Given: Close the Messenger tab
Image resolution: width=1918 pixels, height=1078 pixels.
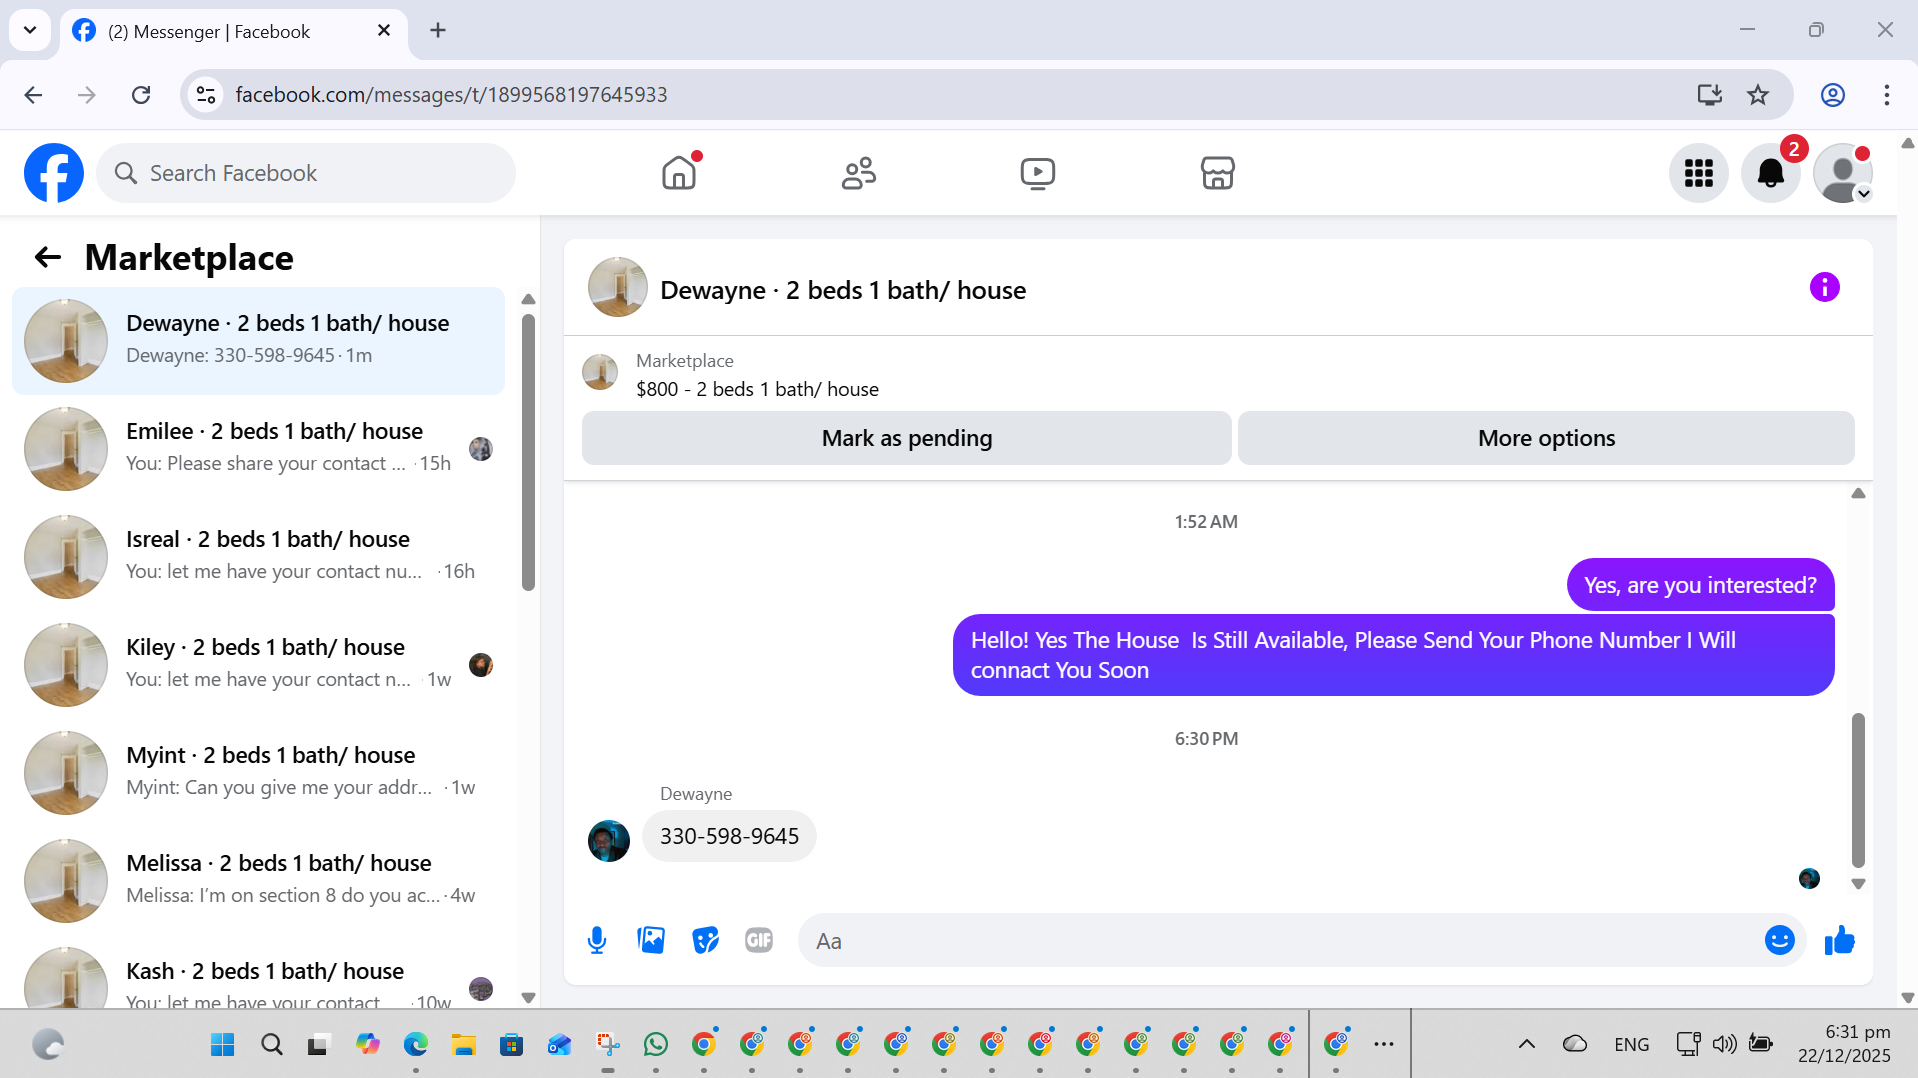Looking at the screenshot, I should point(383,31).
